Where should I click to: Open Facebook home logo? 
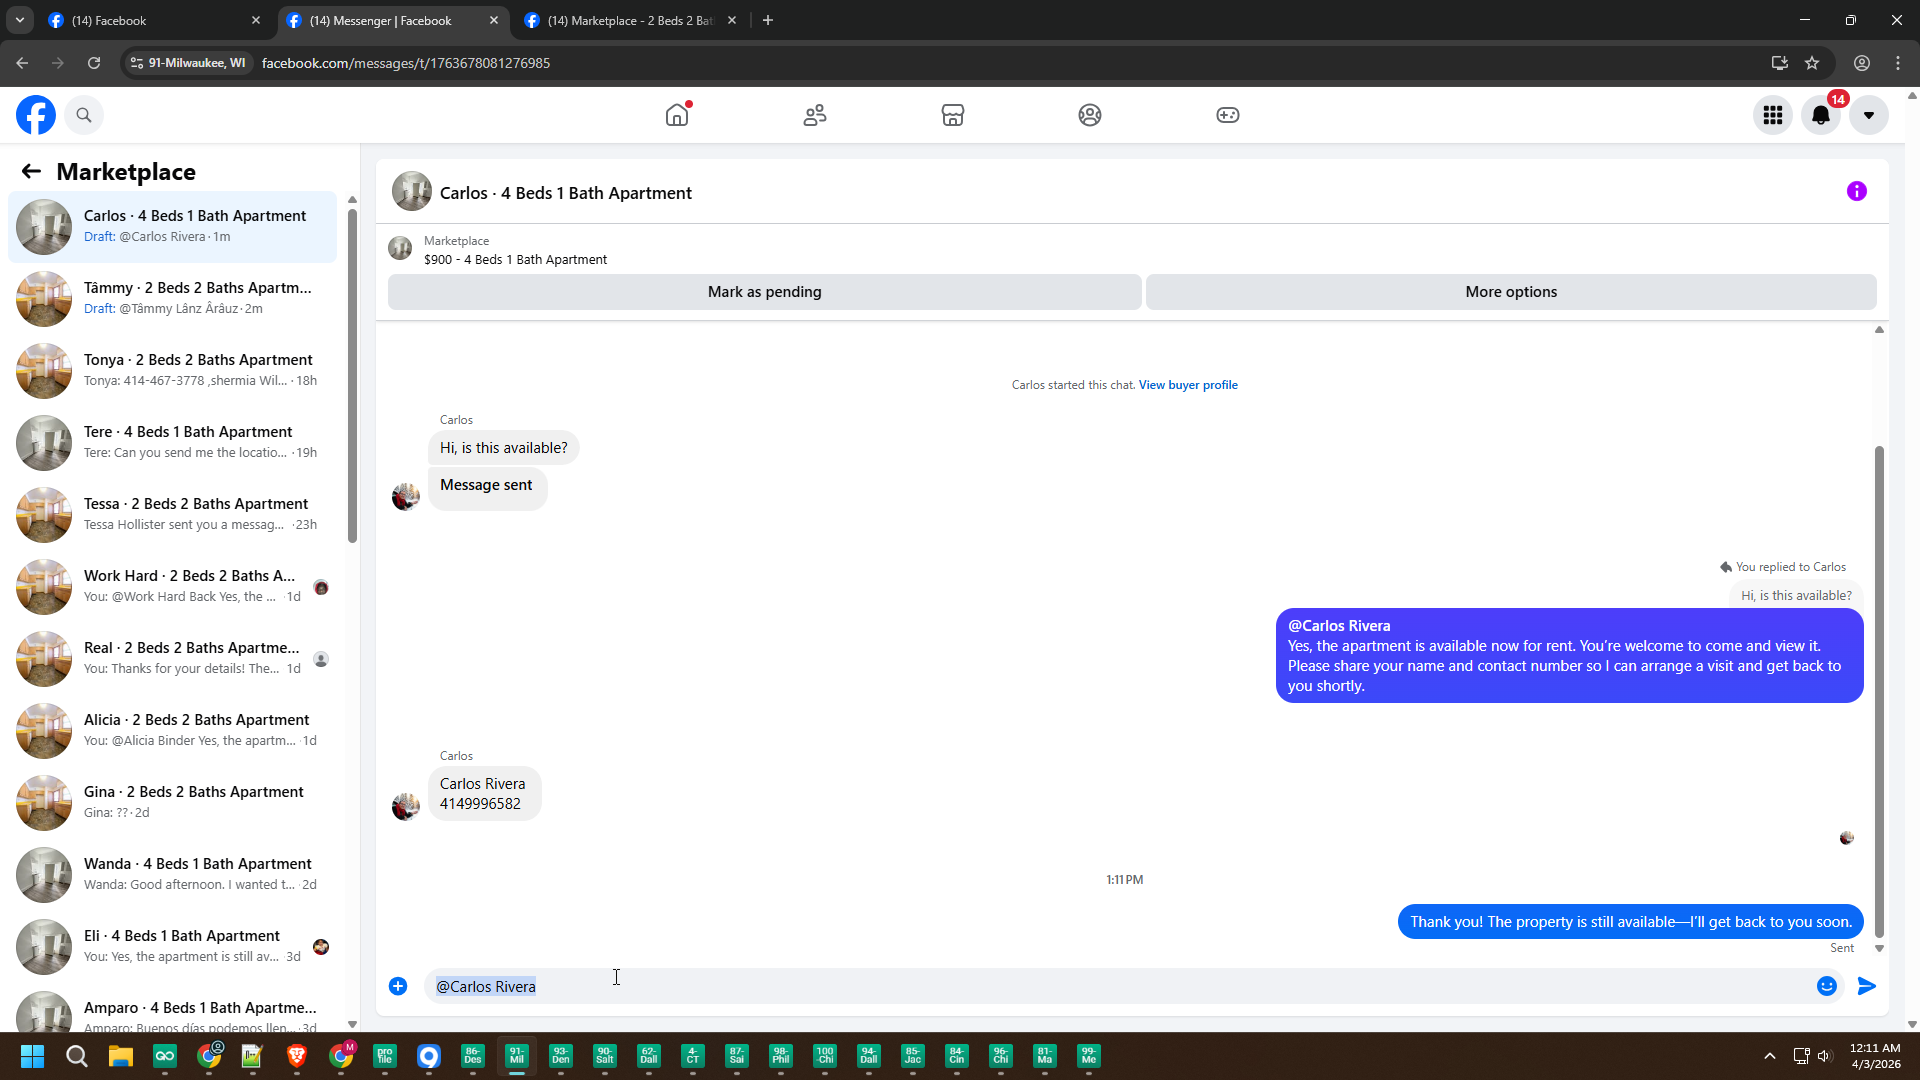tap(36, 115)
